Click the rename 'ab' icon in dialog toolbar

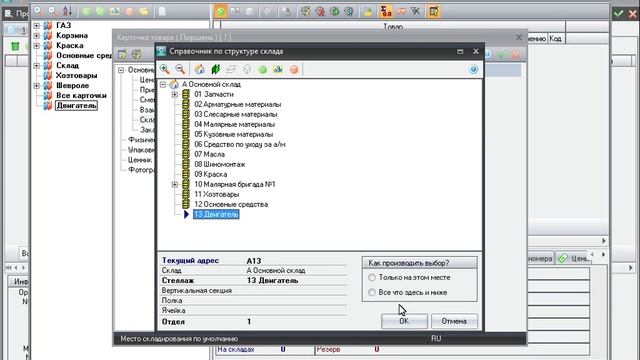[278, 69]
